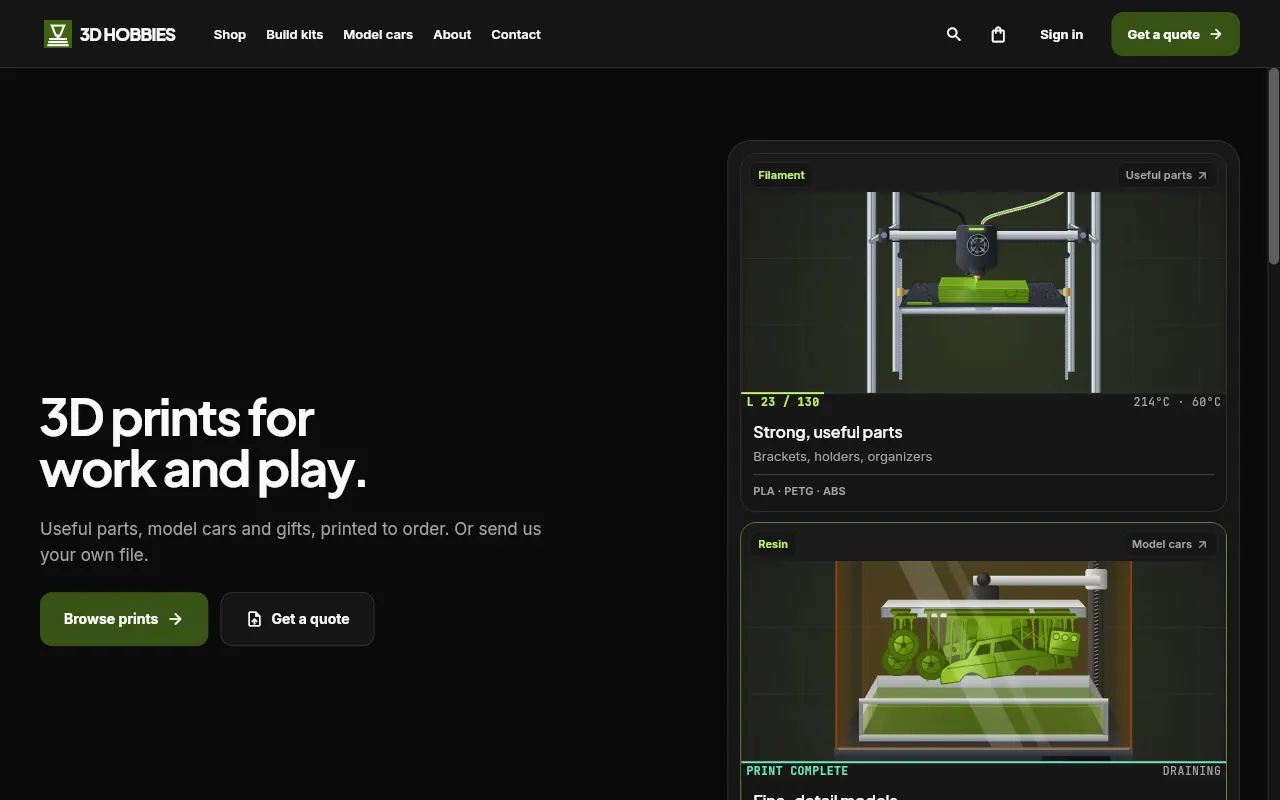Click the Resin badge label

(x=773, y=544)
